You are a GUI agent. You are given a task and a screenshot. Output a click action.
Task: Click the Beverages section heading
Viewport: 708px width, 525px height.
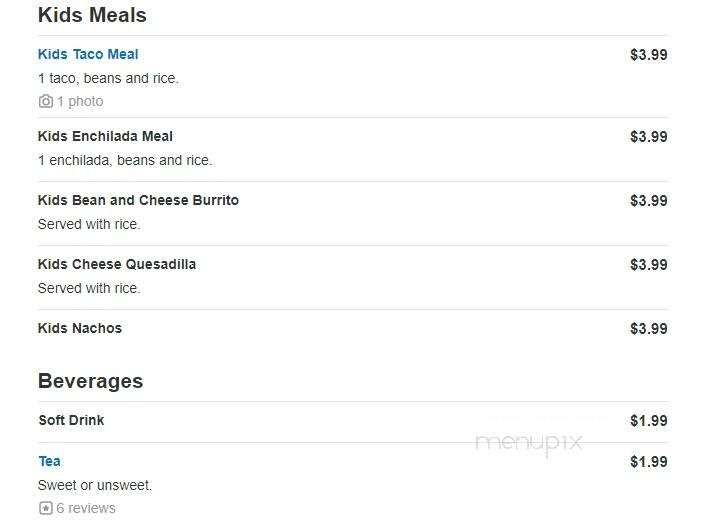click(90, 381)
